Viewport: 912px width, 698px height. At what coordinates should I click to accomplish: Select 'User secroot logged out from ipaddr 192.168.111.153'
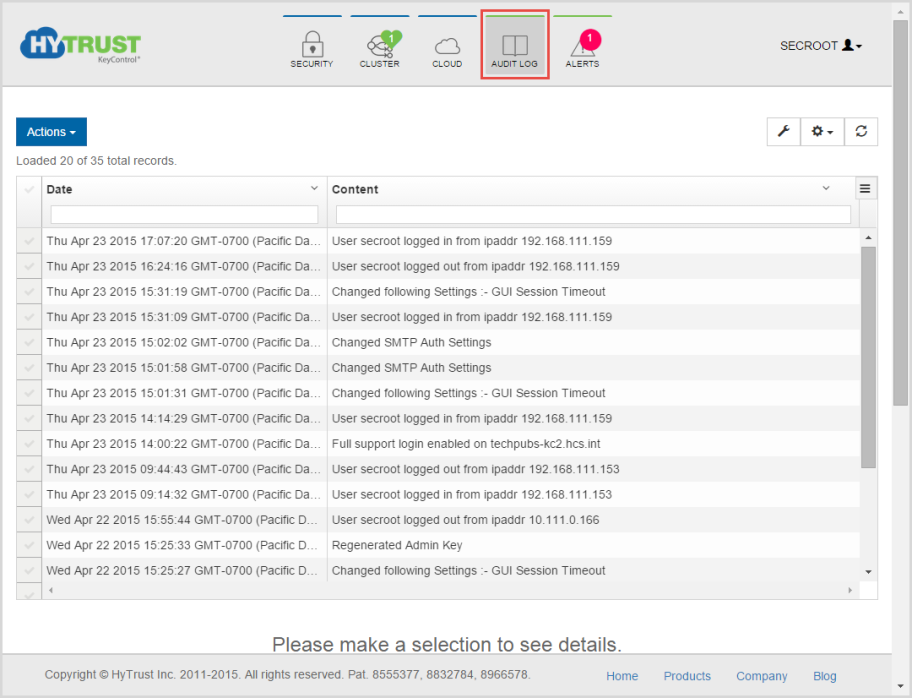475,469
